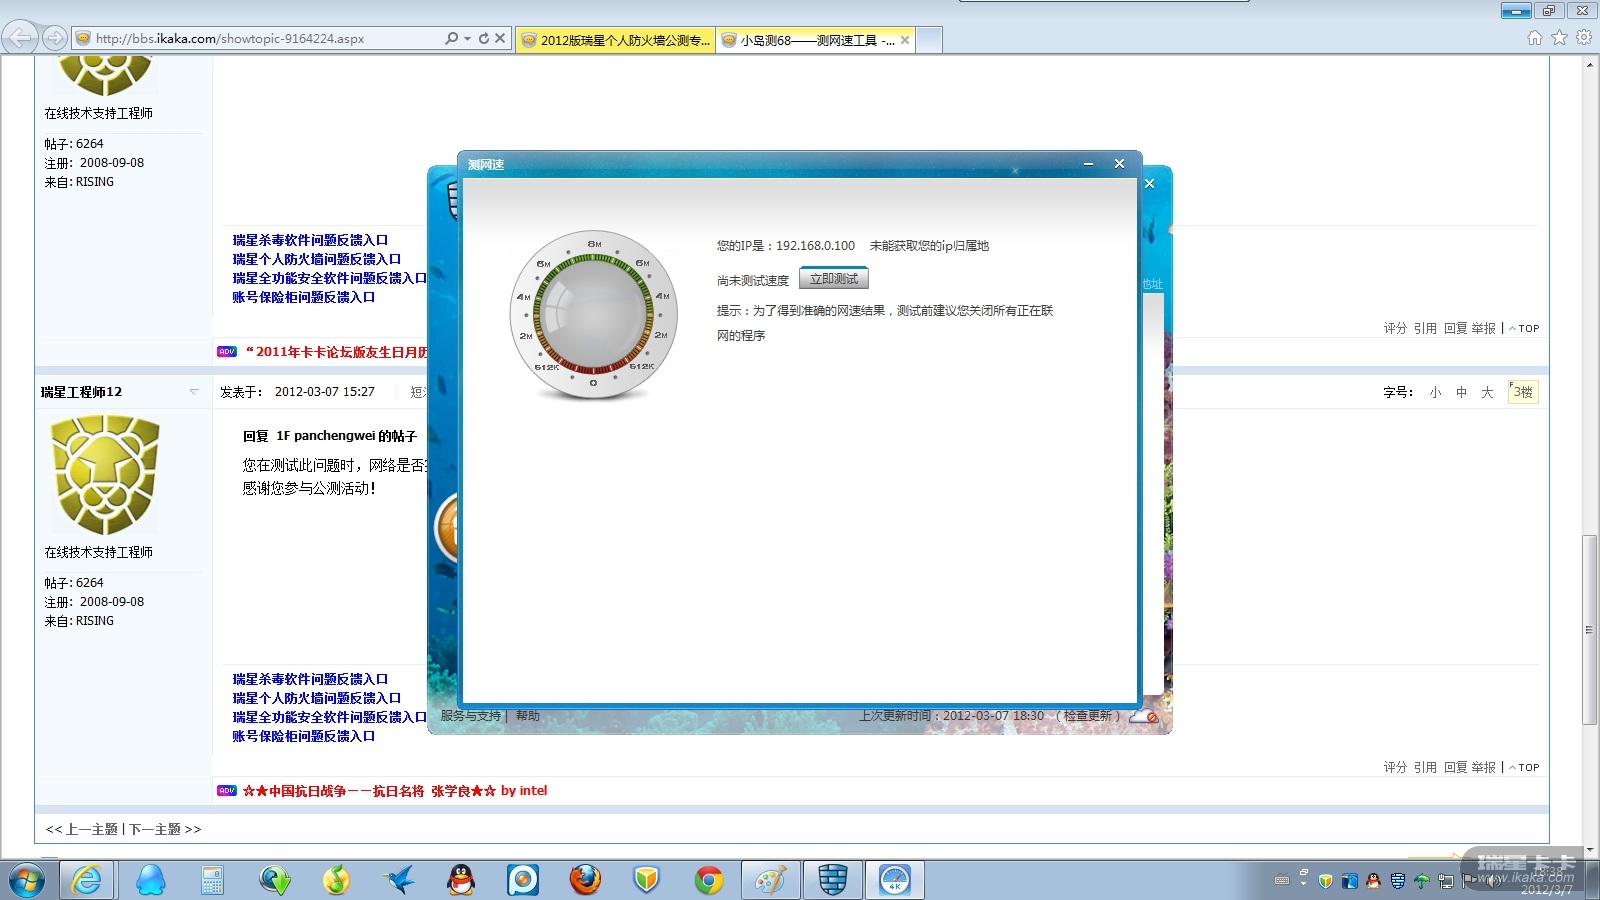This screenshot has width=1600, height=900.
Task: Select medium font size 中
Action: click(1461, 392)
